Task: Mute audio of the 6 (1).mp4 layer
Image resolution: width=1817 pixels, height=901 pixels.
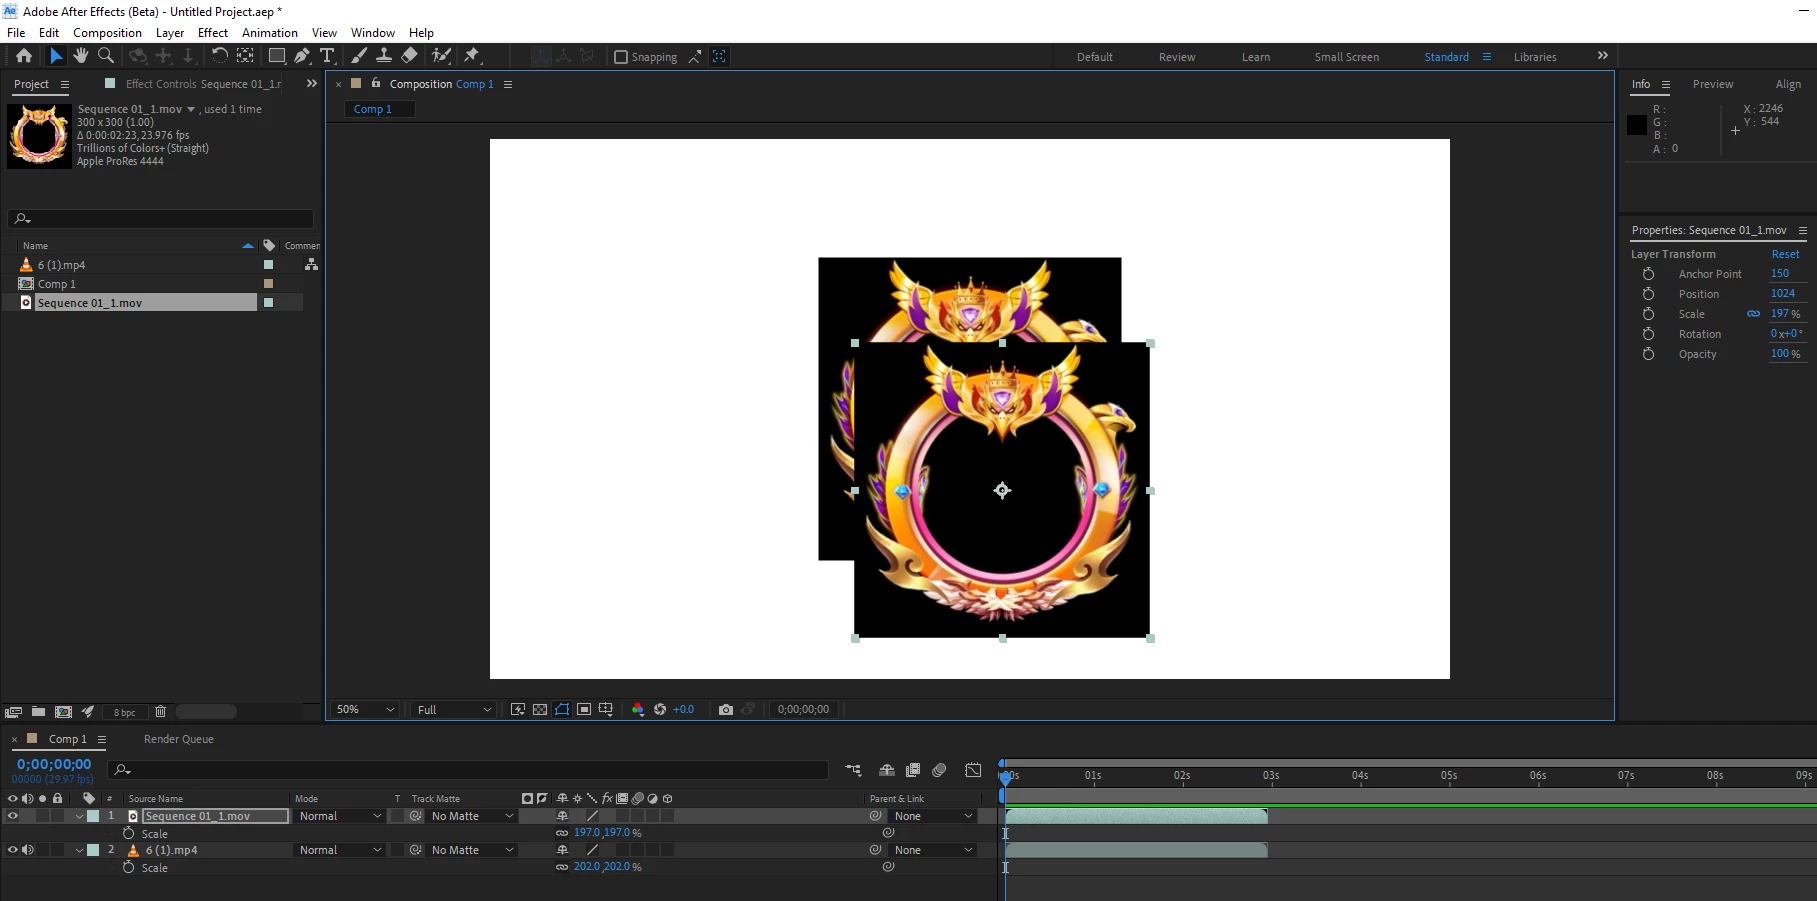Action: point(28,850)
